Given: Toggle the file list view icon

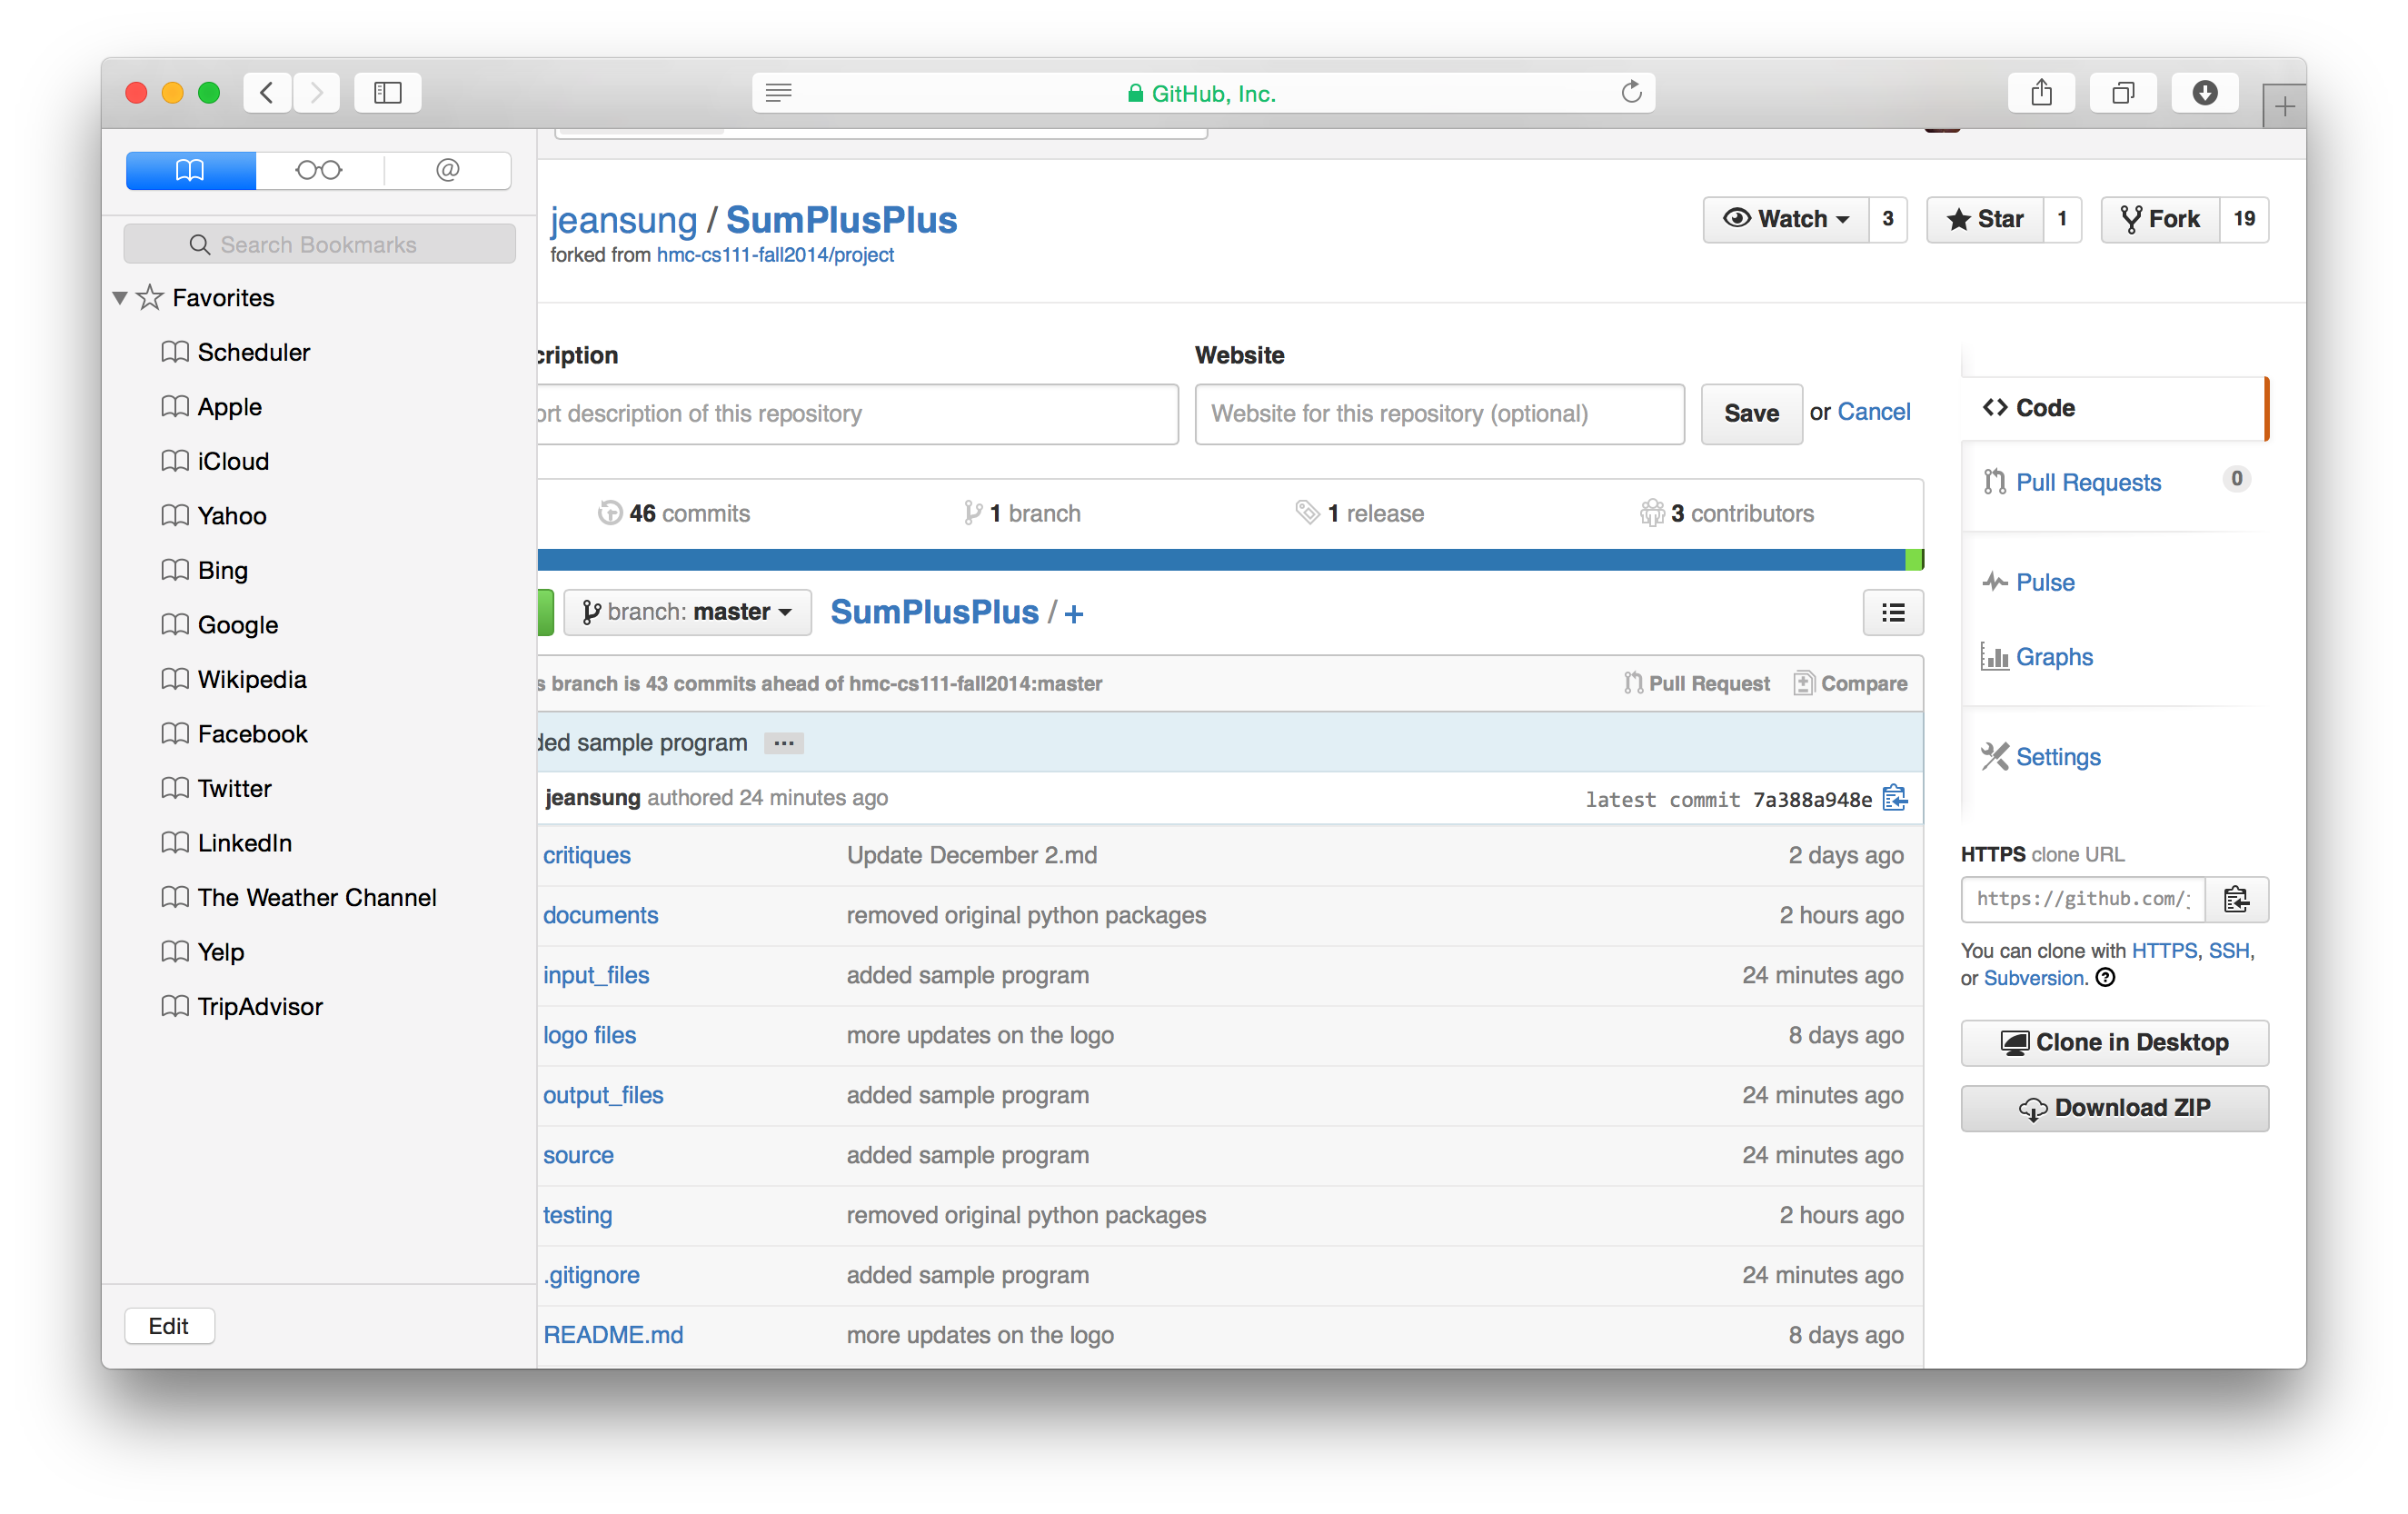Looking at the screenshot, I should (x=1892, y=612).
